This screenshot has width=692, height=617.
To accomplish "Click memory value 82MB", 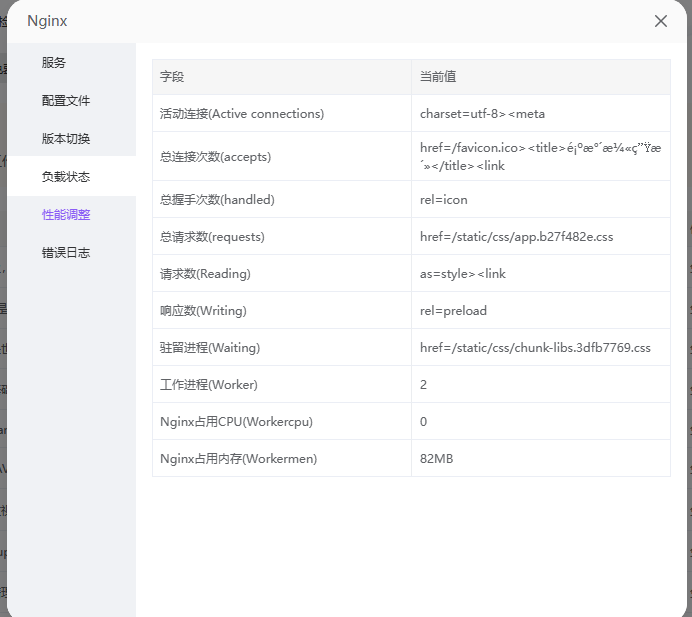I will tap(436, 459).
